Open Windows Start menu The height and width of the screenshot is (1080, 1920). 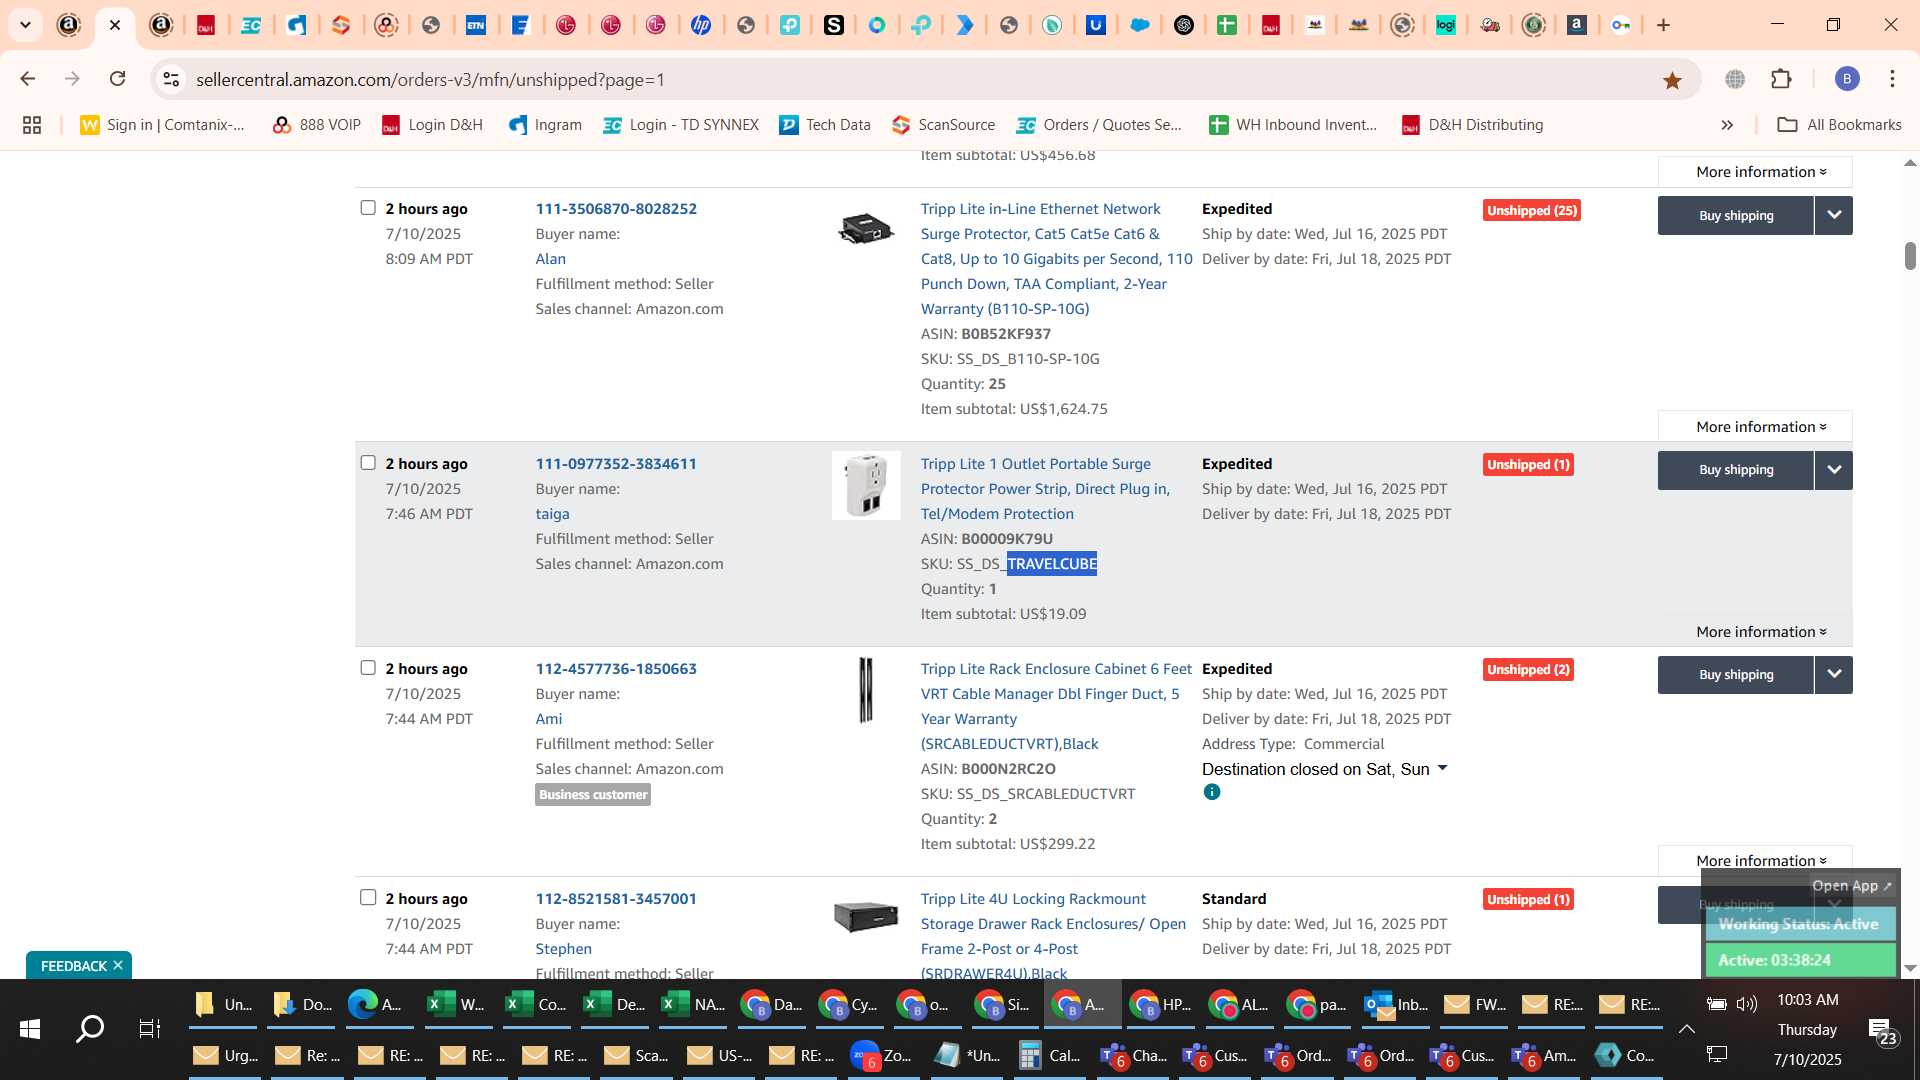pyautogui.click(x=30, y=1028)
